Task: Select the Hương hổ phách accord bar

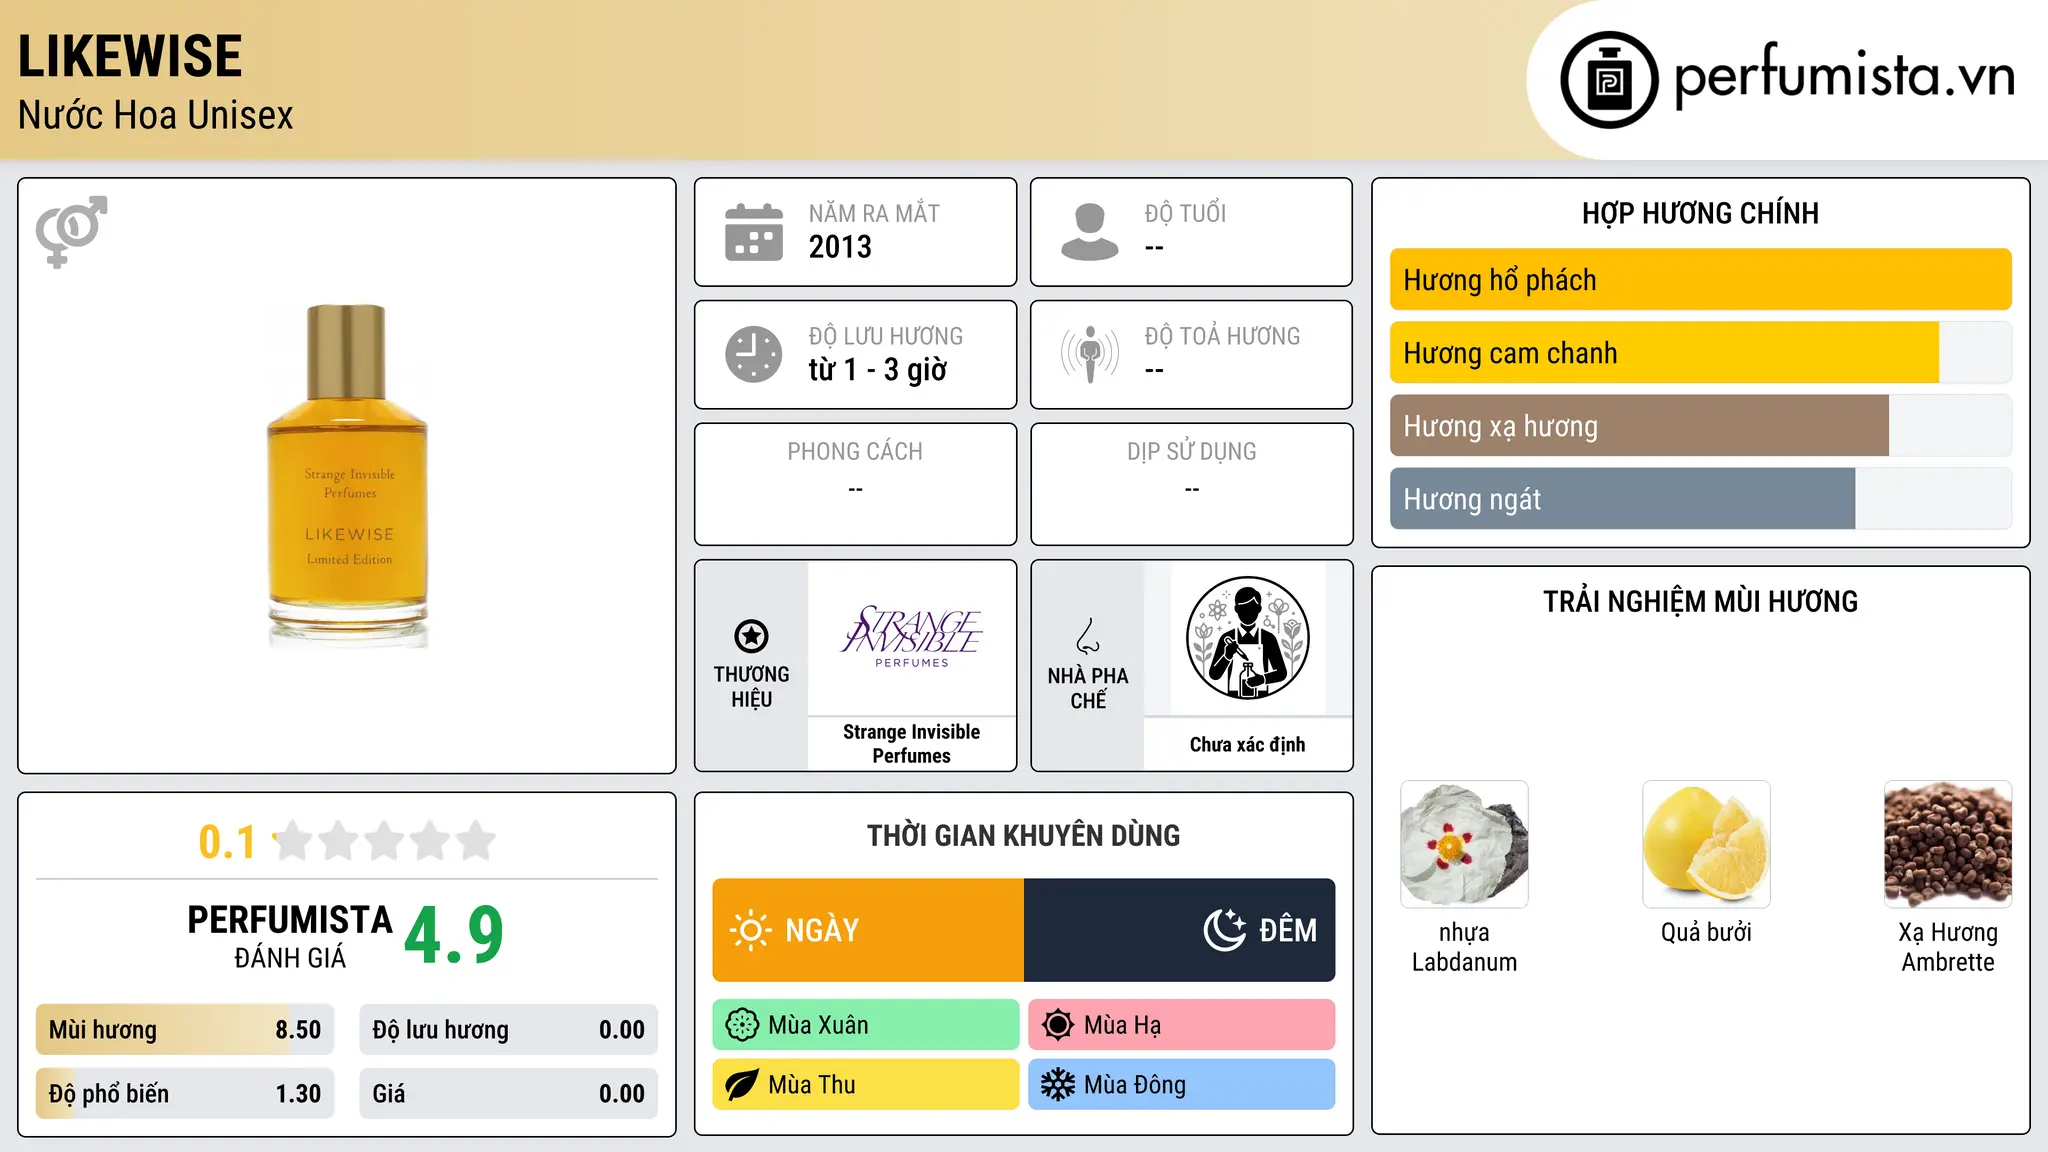Action: (1700, 280)
